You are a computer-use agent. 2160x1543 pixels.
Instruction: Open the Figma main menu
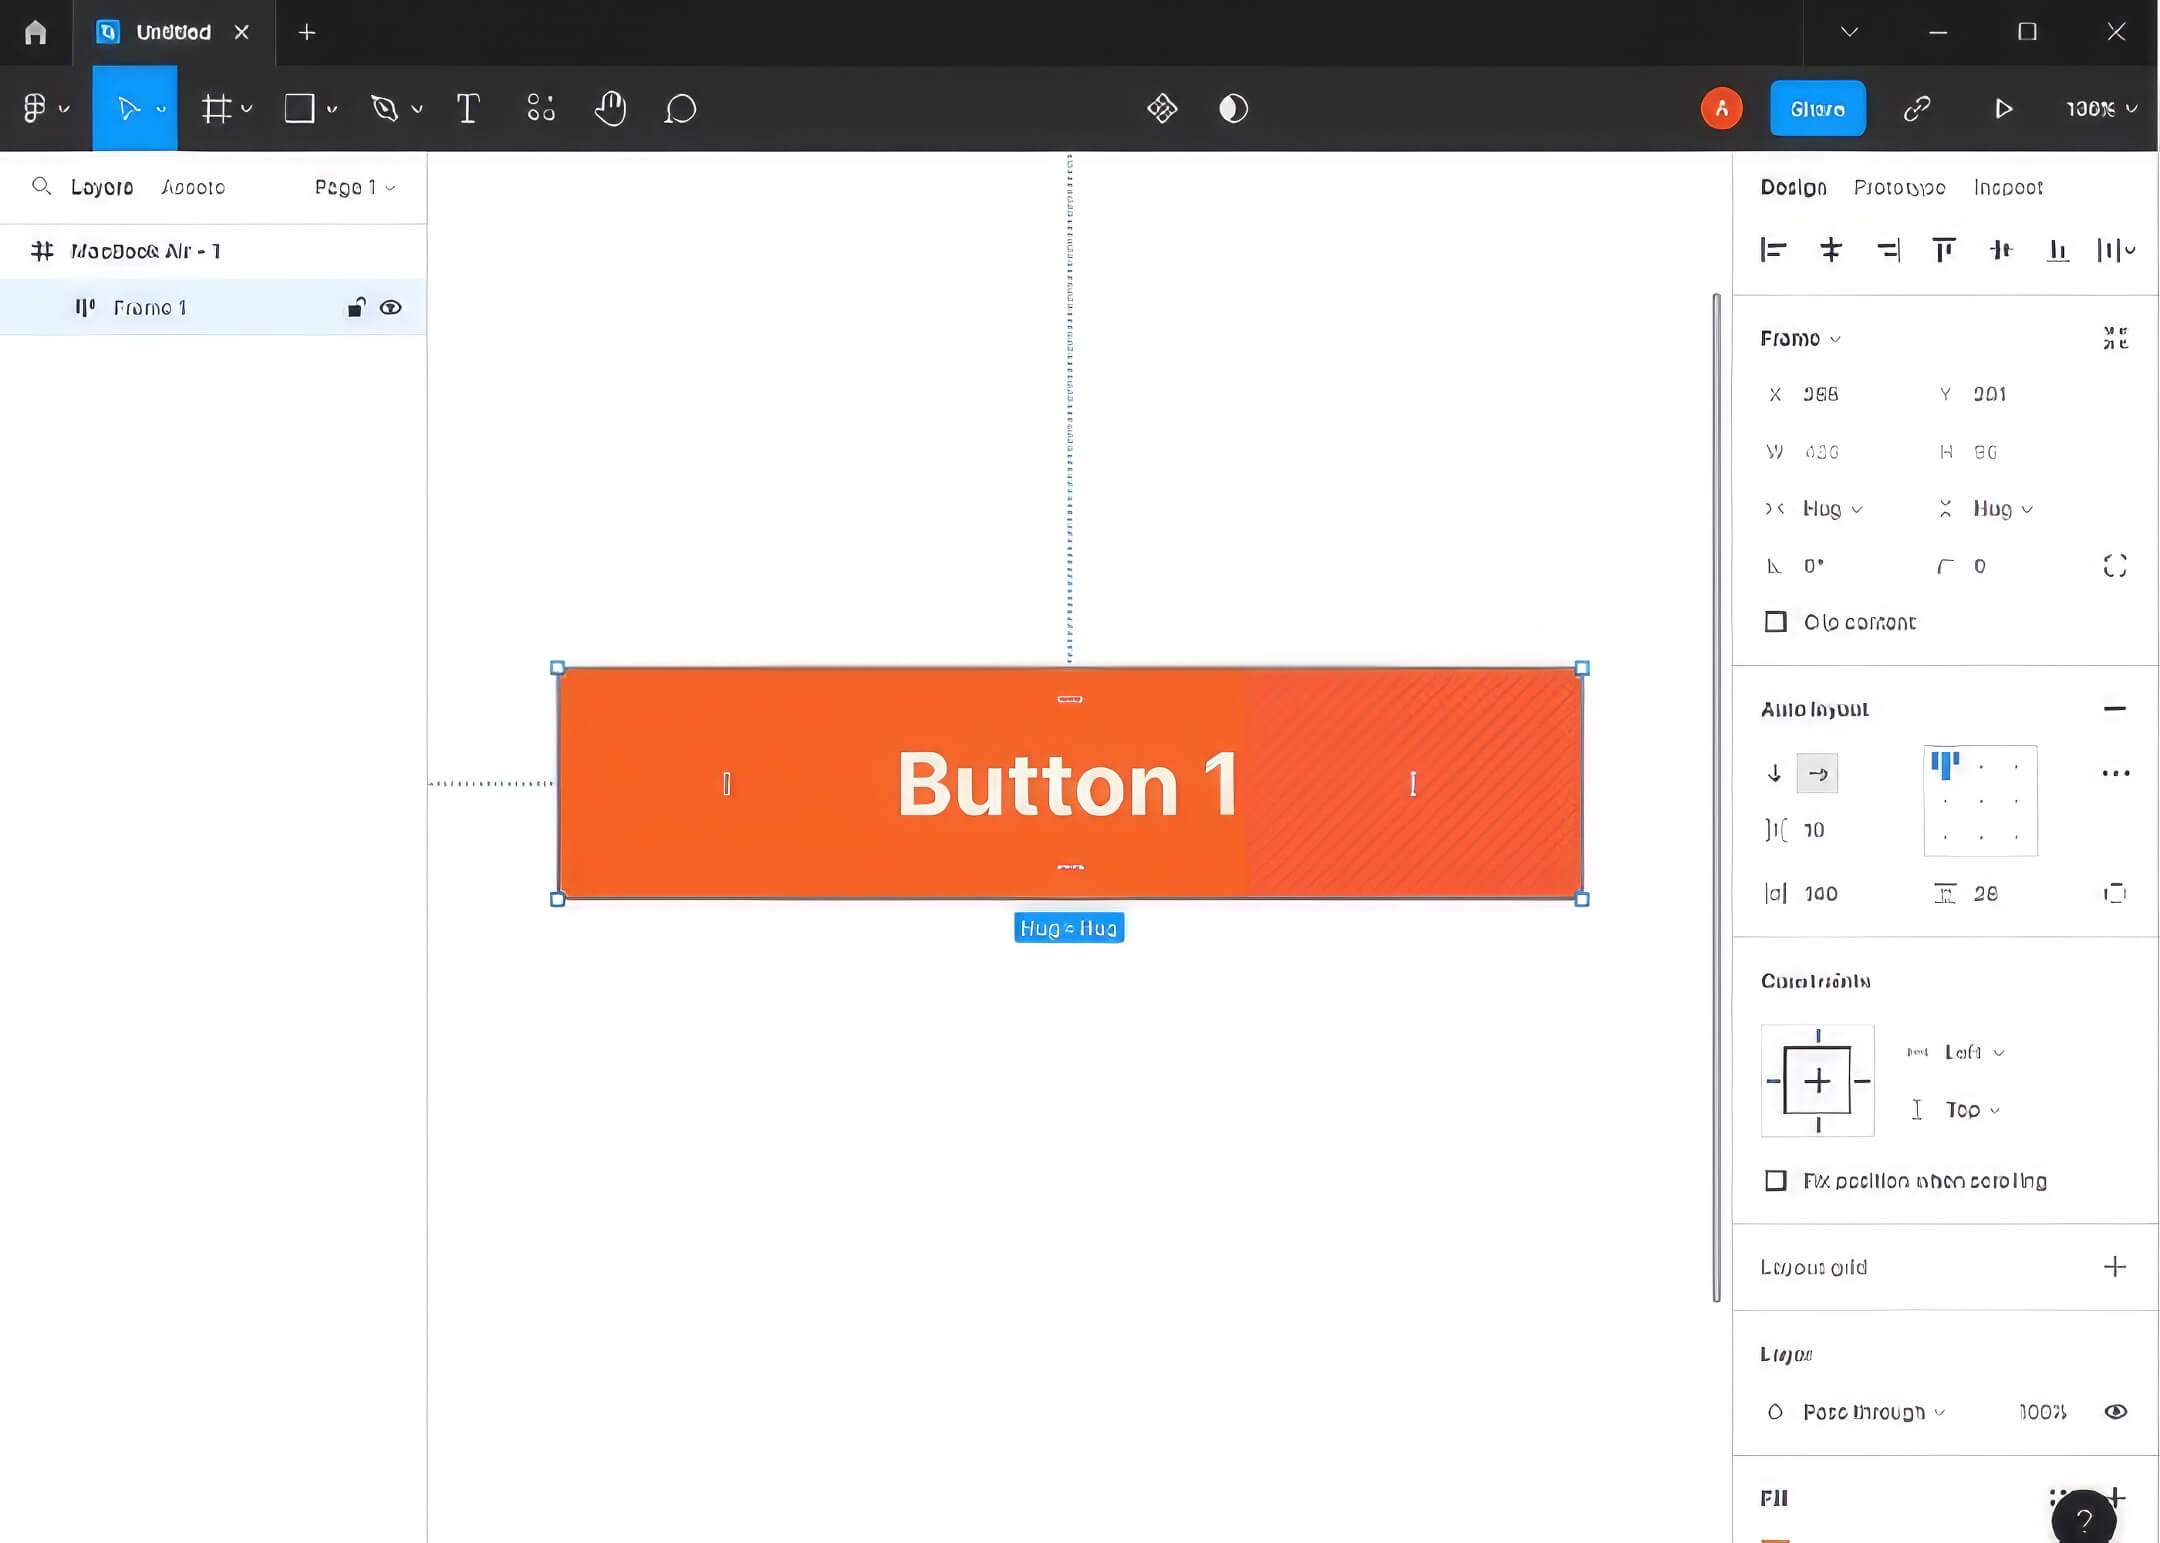[45, 108]
